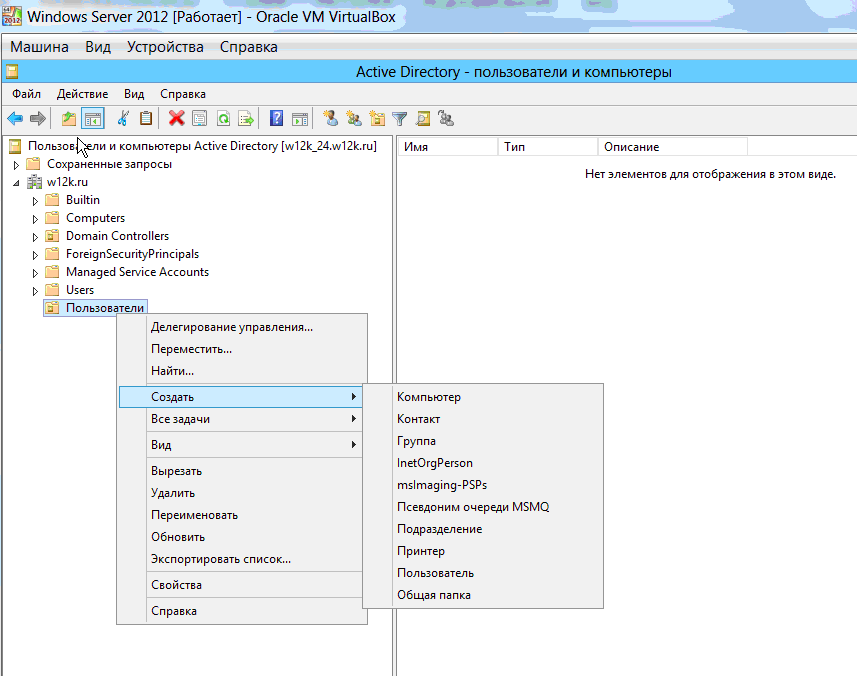Create new InetOrgPerson from submenu
This screenshot has height=676, width=857.
pyautogui.click(x=483, y=463)
